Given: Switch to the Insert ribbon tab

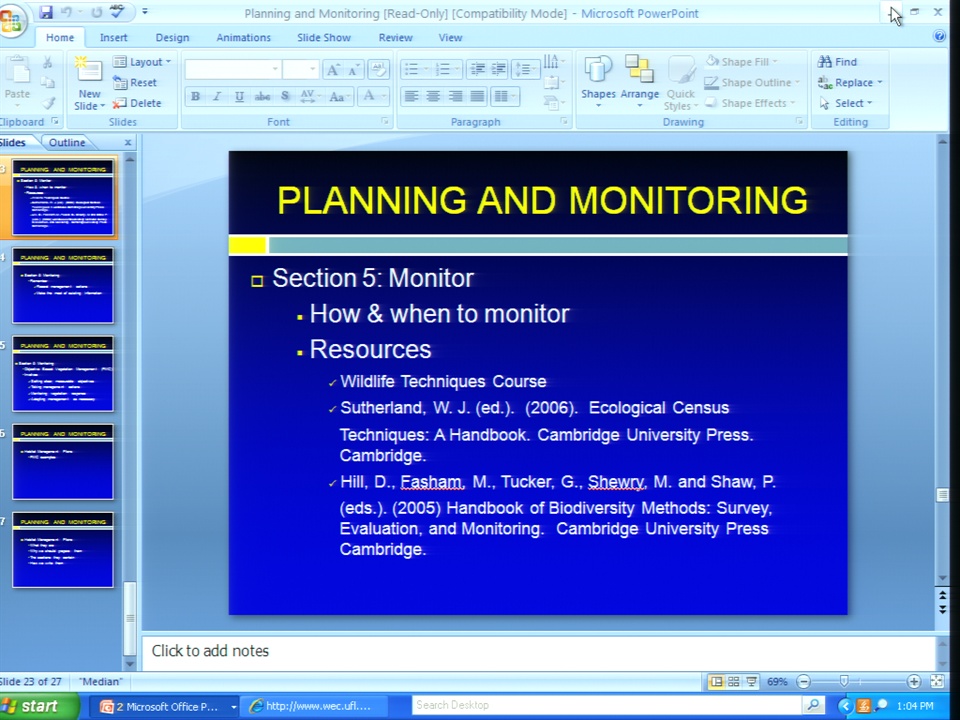Looking at the screenshot, I should click(113, 37).
